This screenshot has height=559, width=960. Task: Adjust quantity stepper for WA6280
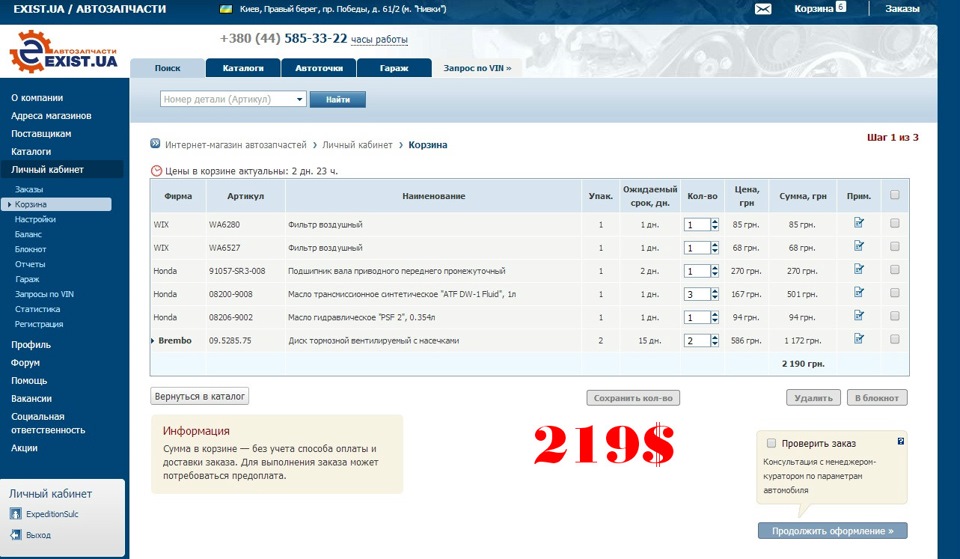(x=714, y=225)
